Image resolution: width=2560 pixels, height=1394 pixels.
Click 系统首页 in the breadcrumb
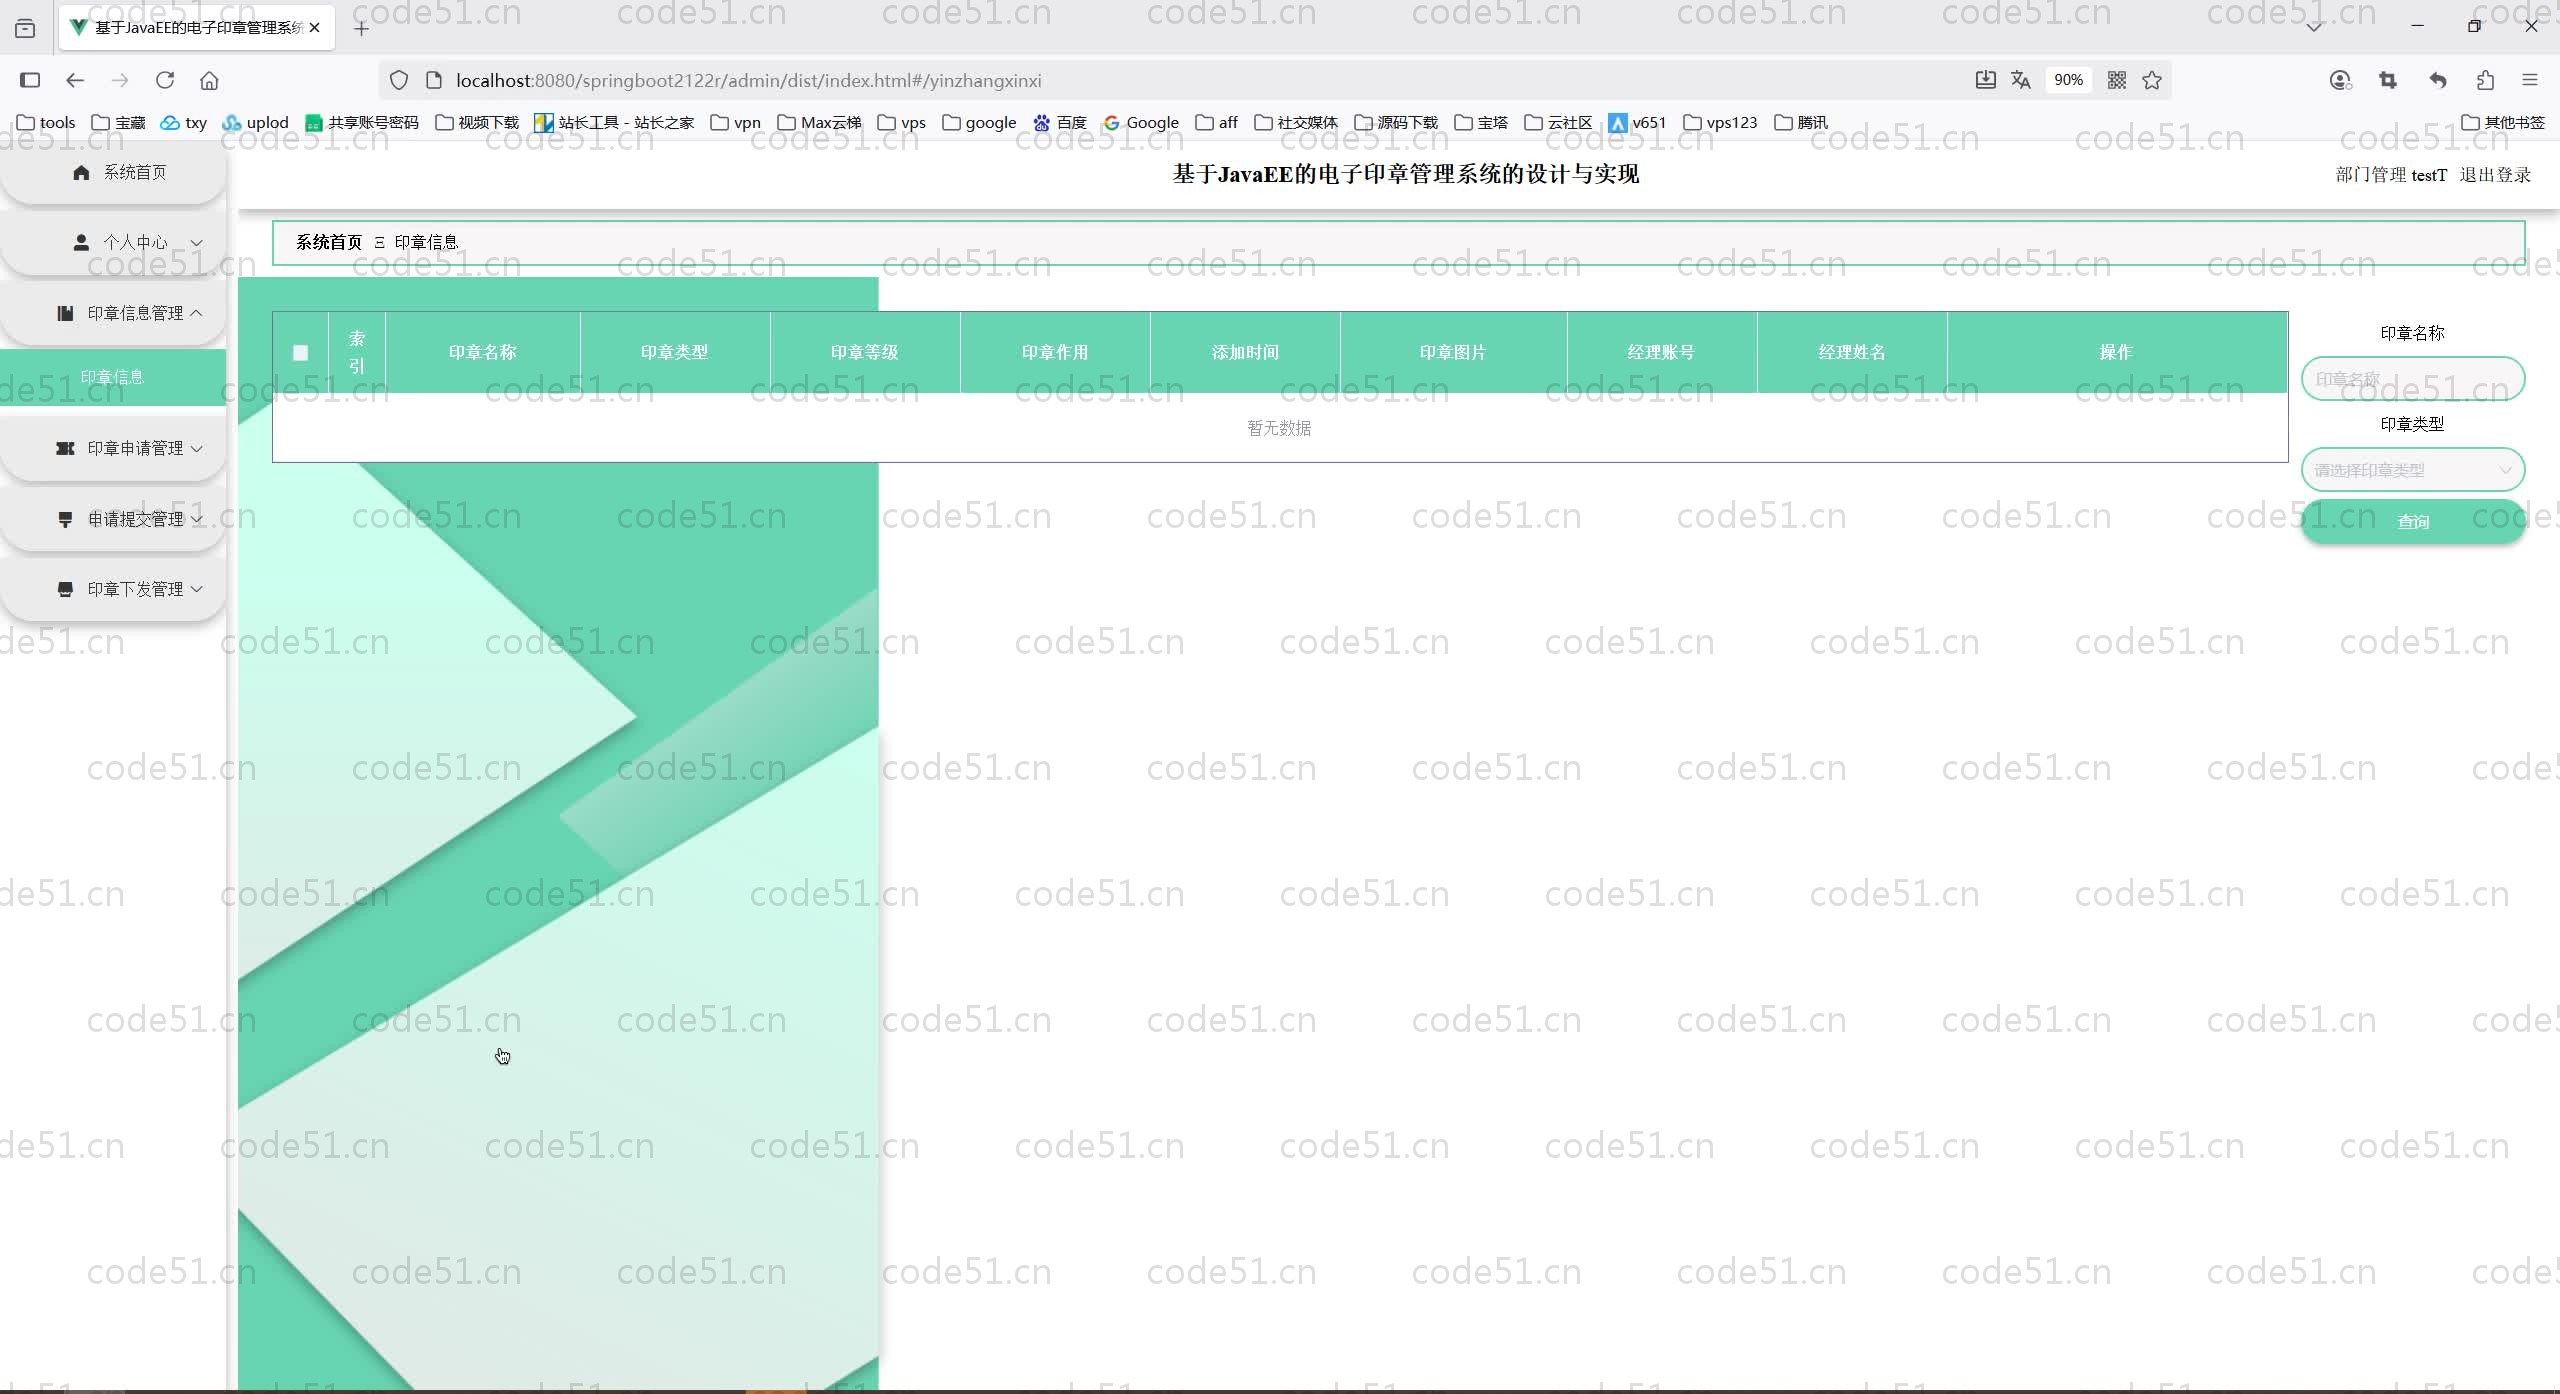[328, 242]
